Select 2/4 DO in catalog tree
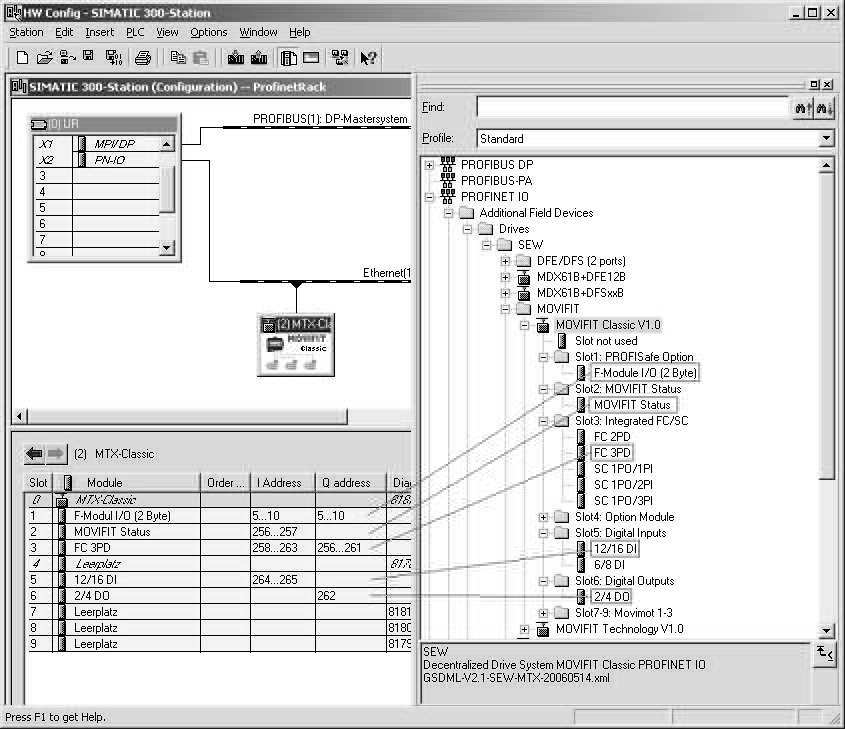 click(x=612, y=597)
